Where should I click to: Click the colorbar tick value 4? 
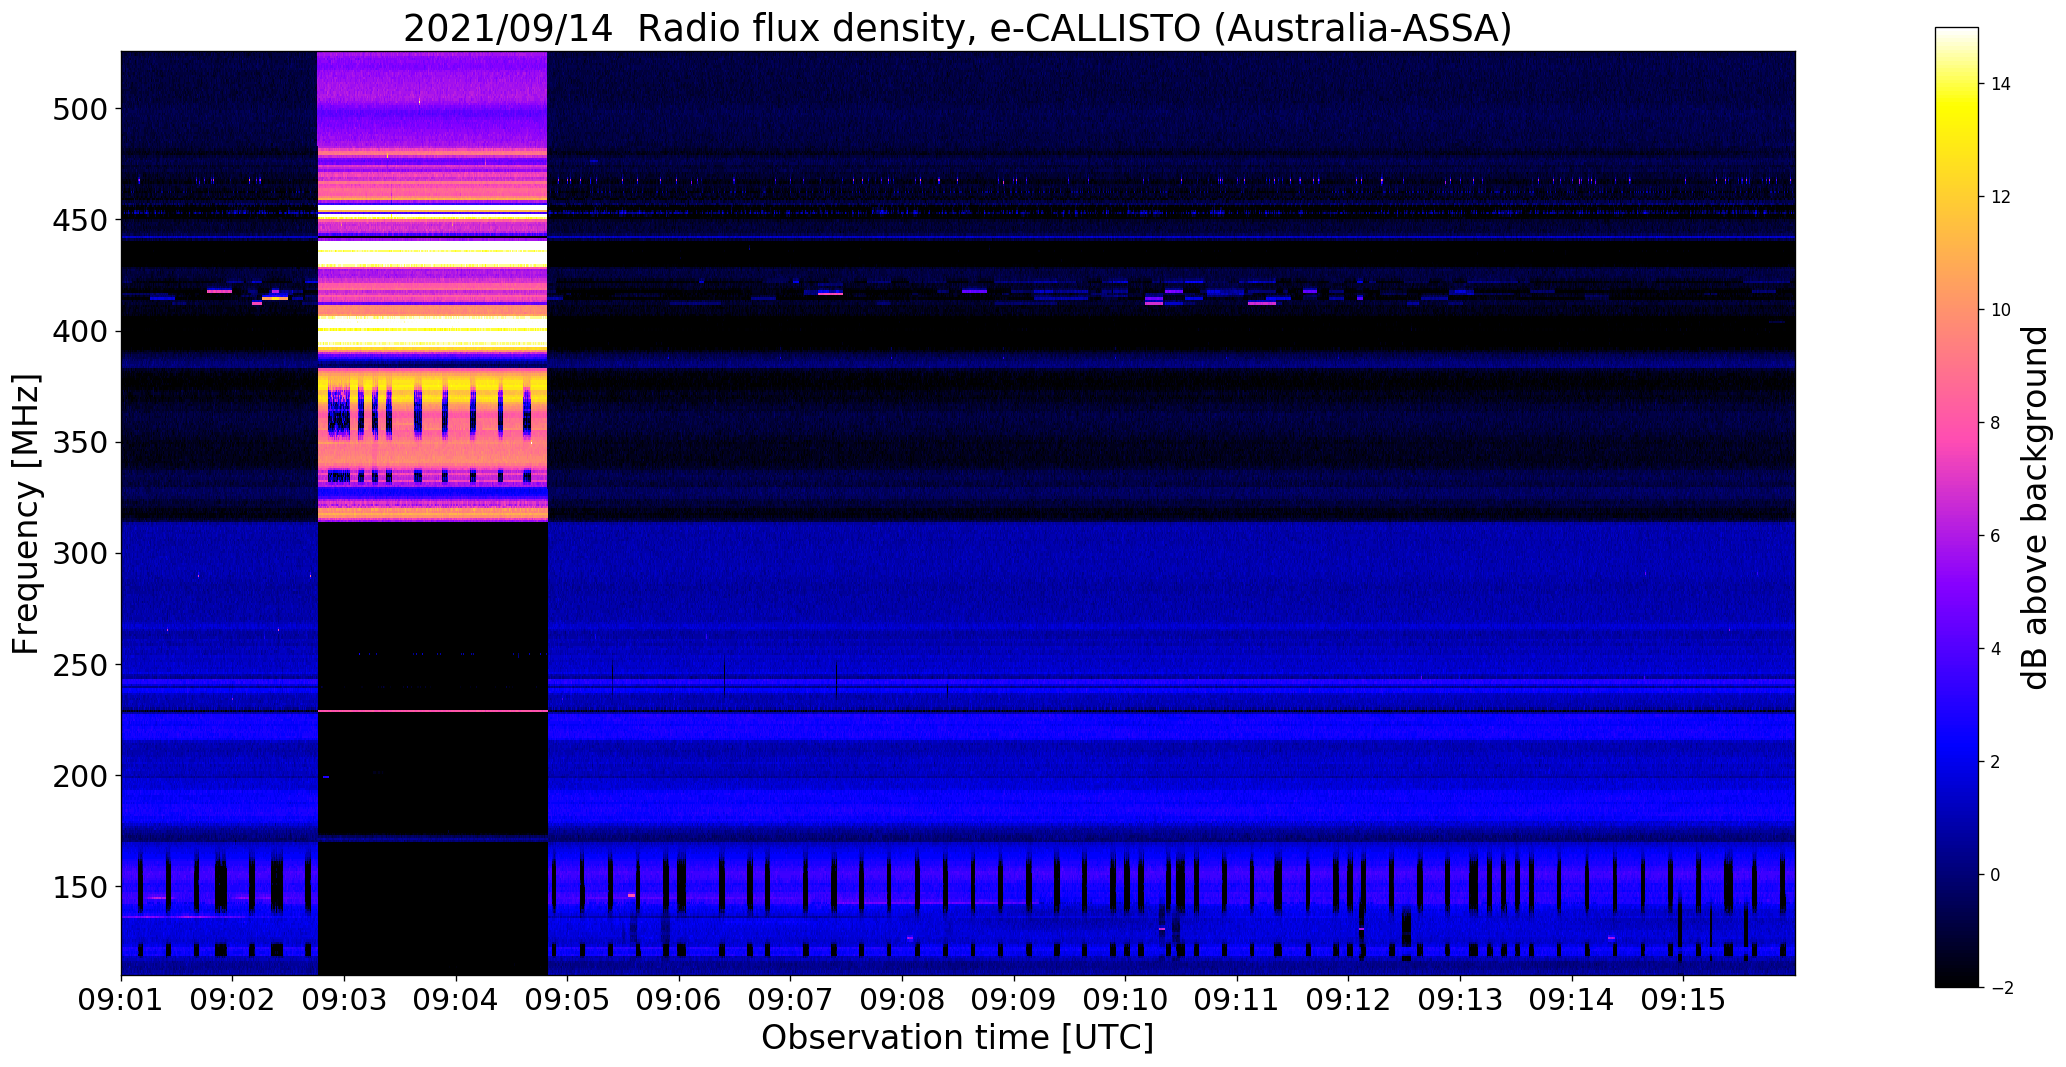pyautogui.click(x=1996, y=649)
